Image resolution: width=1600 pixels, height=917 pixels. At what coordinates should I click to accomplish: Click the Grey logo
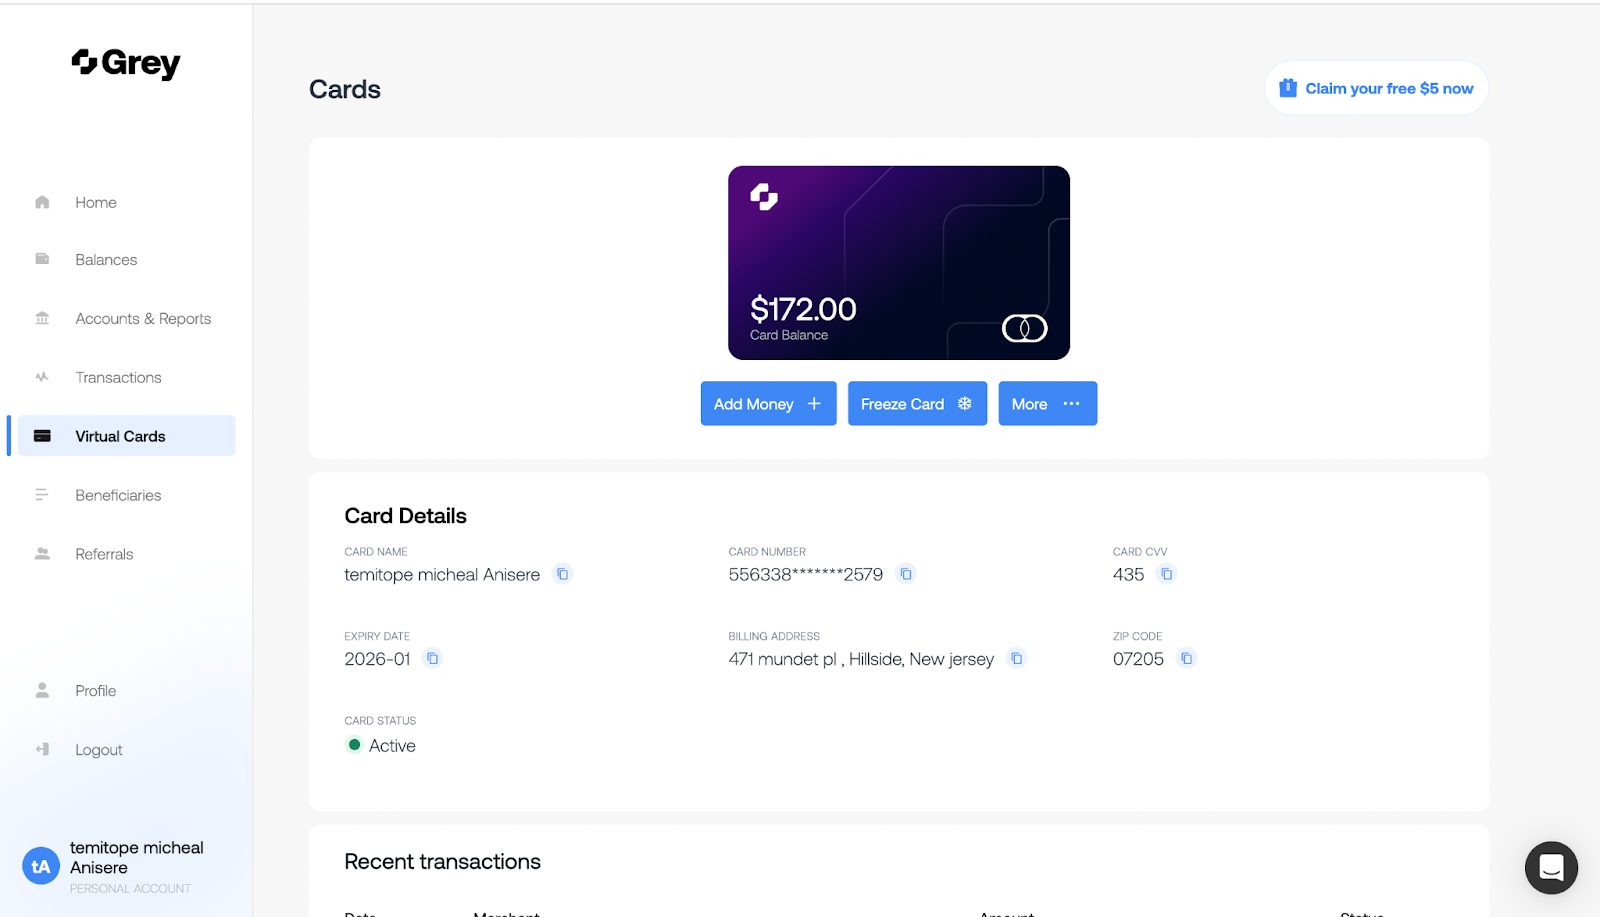pos(126,63)
